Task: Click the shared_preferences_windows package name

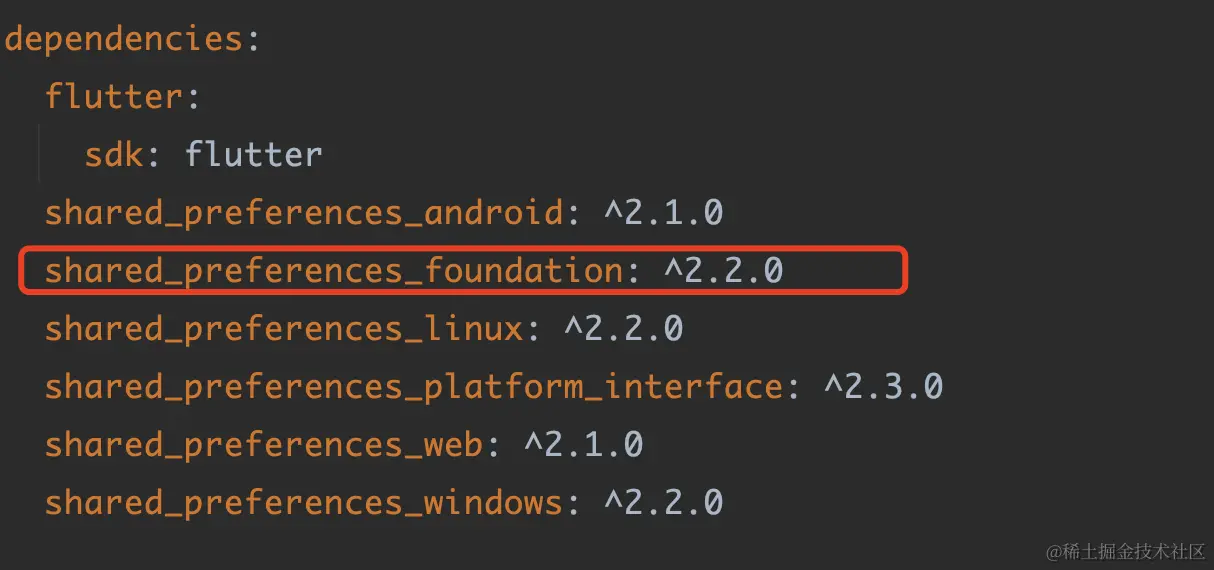Action: pyautogui.click(x=304, y=504)
